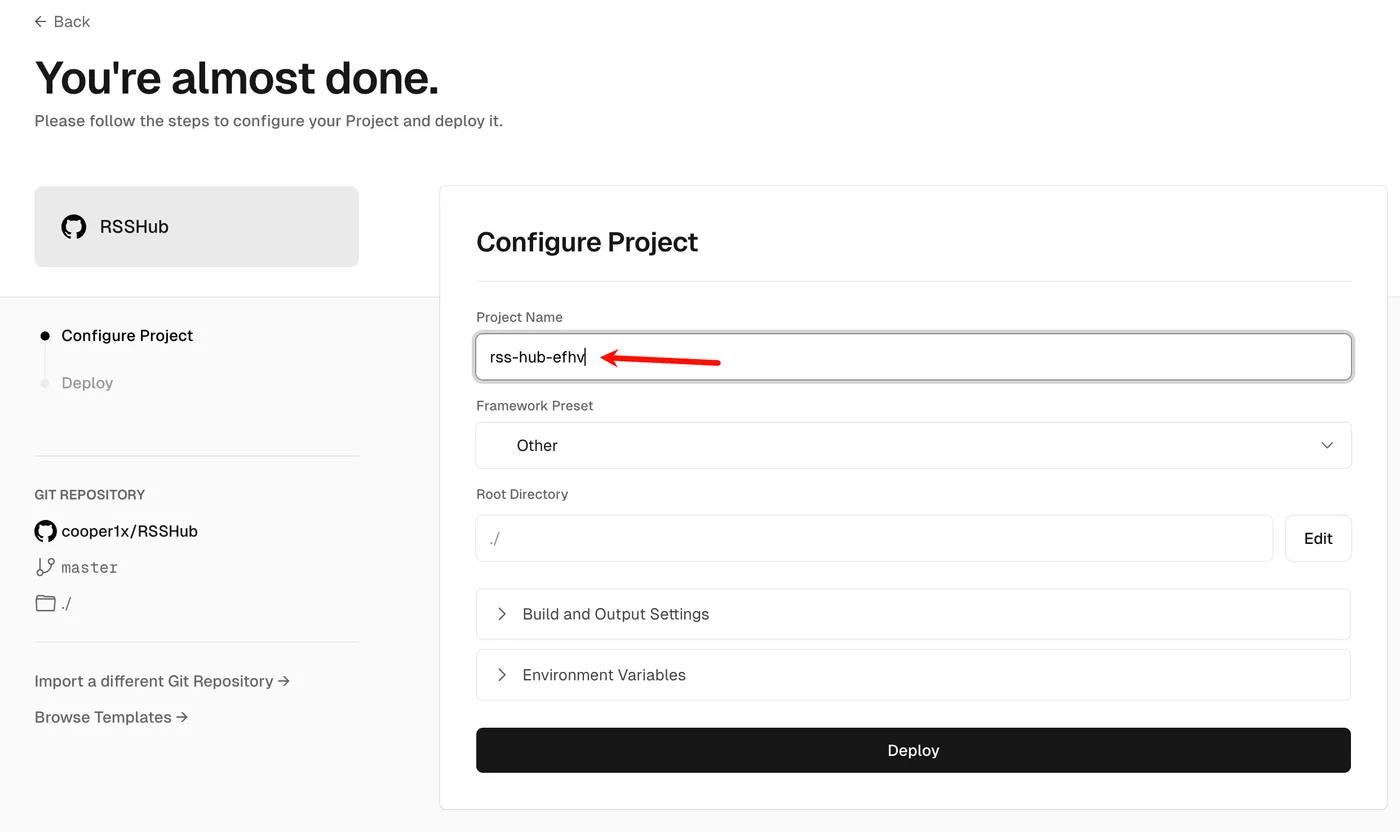Viewport: 1400px width, 832px height.
Task: Click Edit next to Root Directory
Action: tap(1318, 538)
